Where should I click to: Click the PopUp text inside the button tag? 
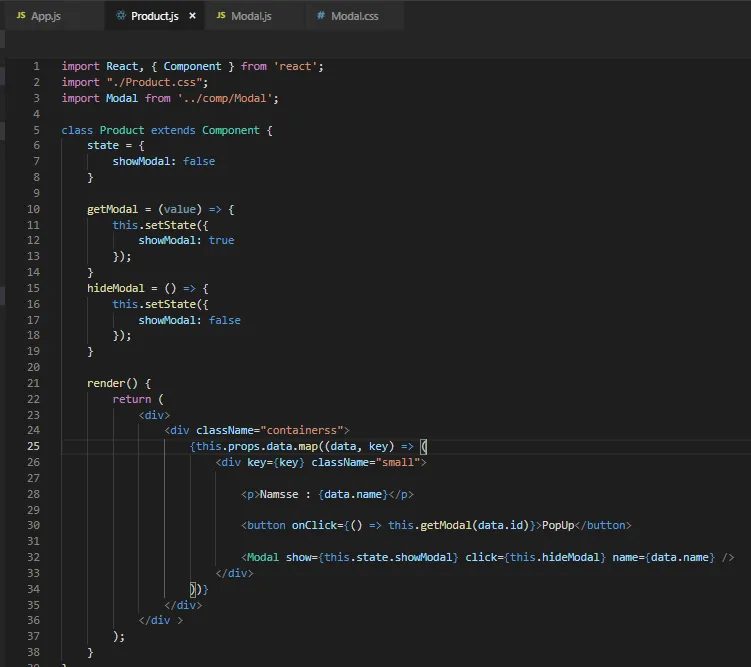(x=558, y=525)
